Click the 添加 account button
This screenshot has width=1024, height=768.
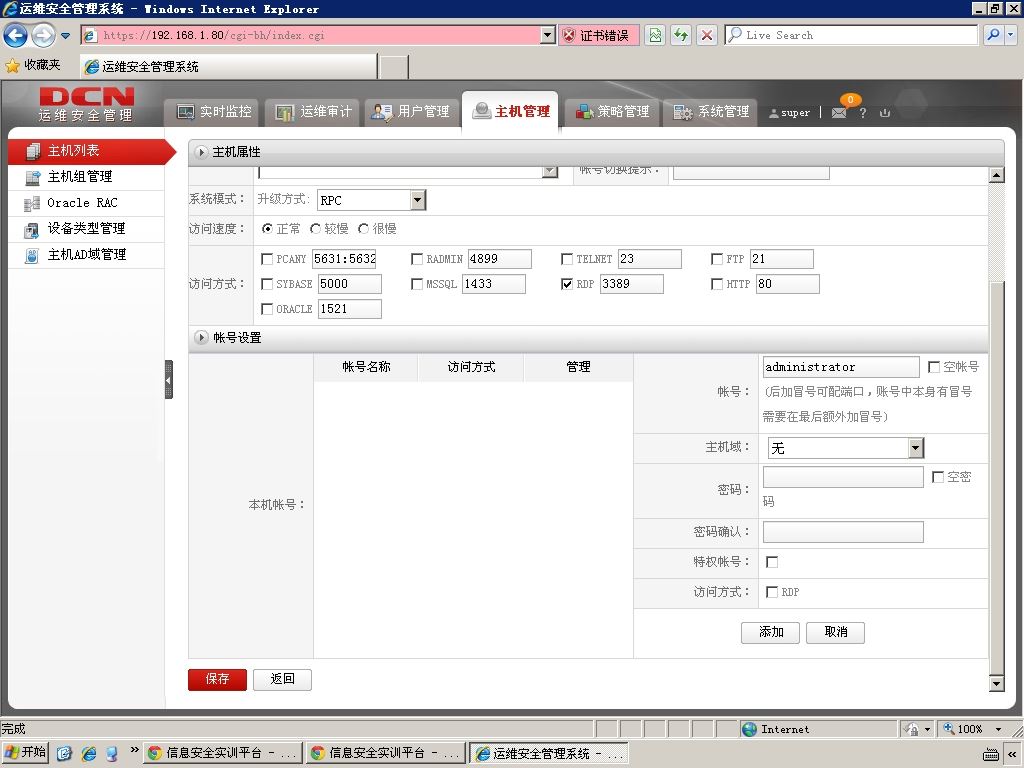coord(771,633)
